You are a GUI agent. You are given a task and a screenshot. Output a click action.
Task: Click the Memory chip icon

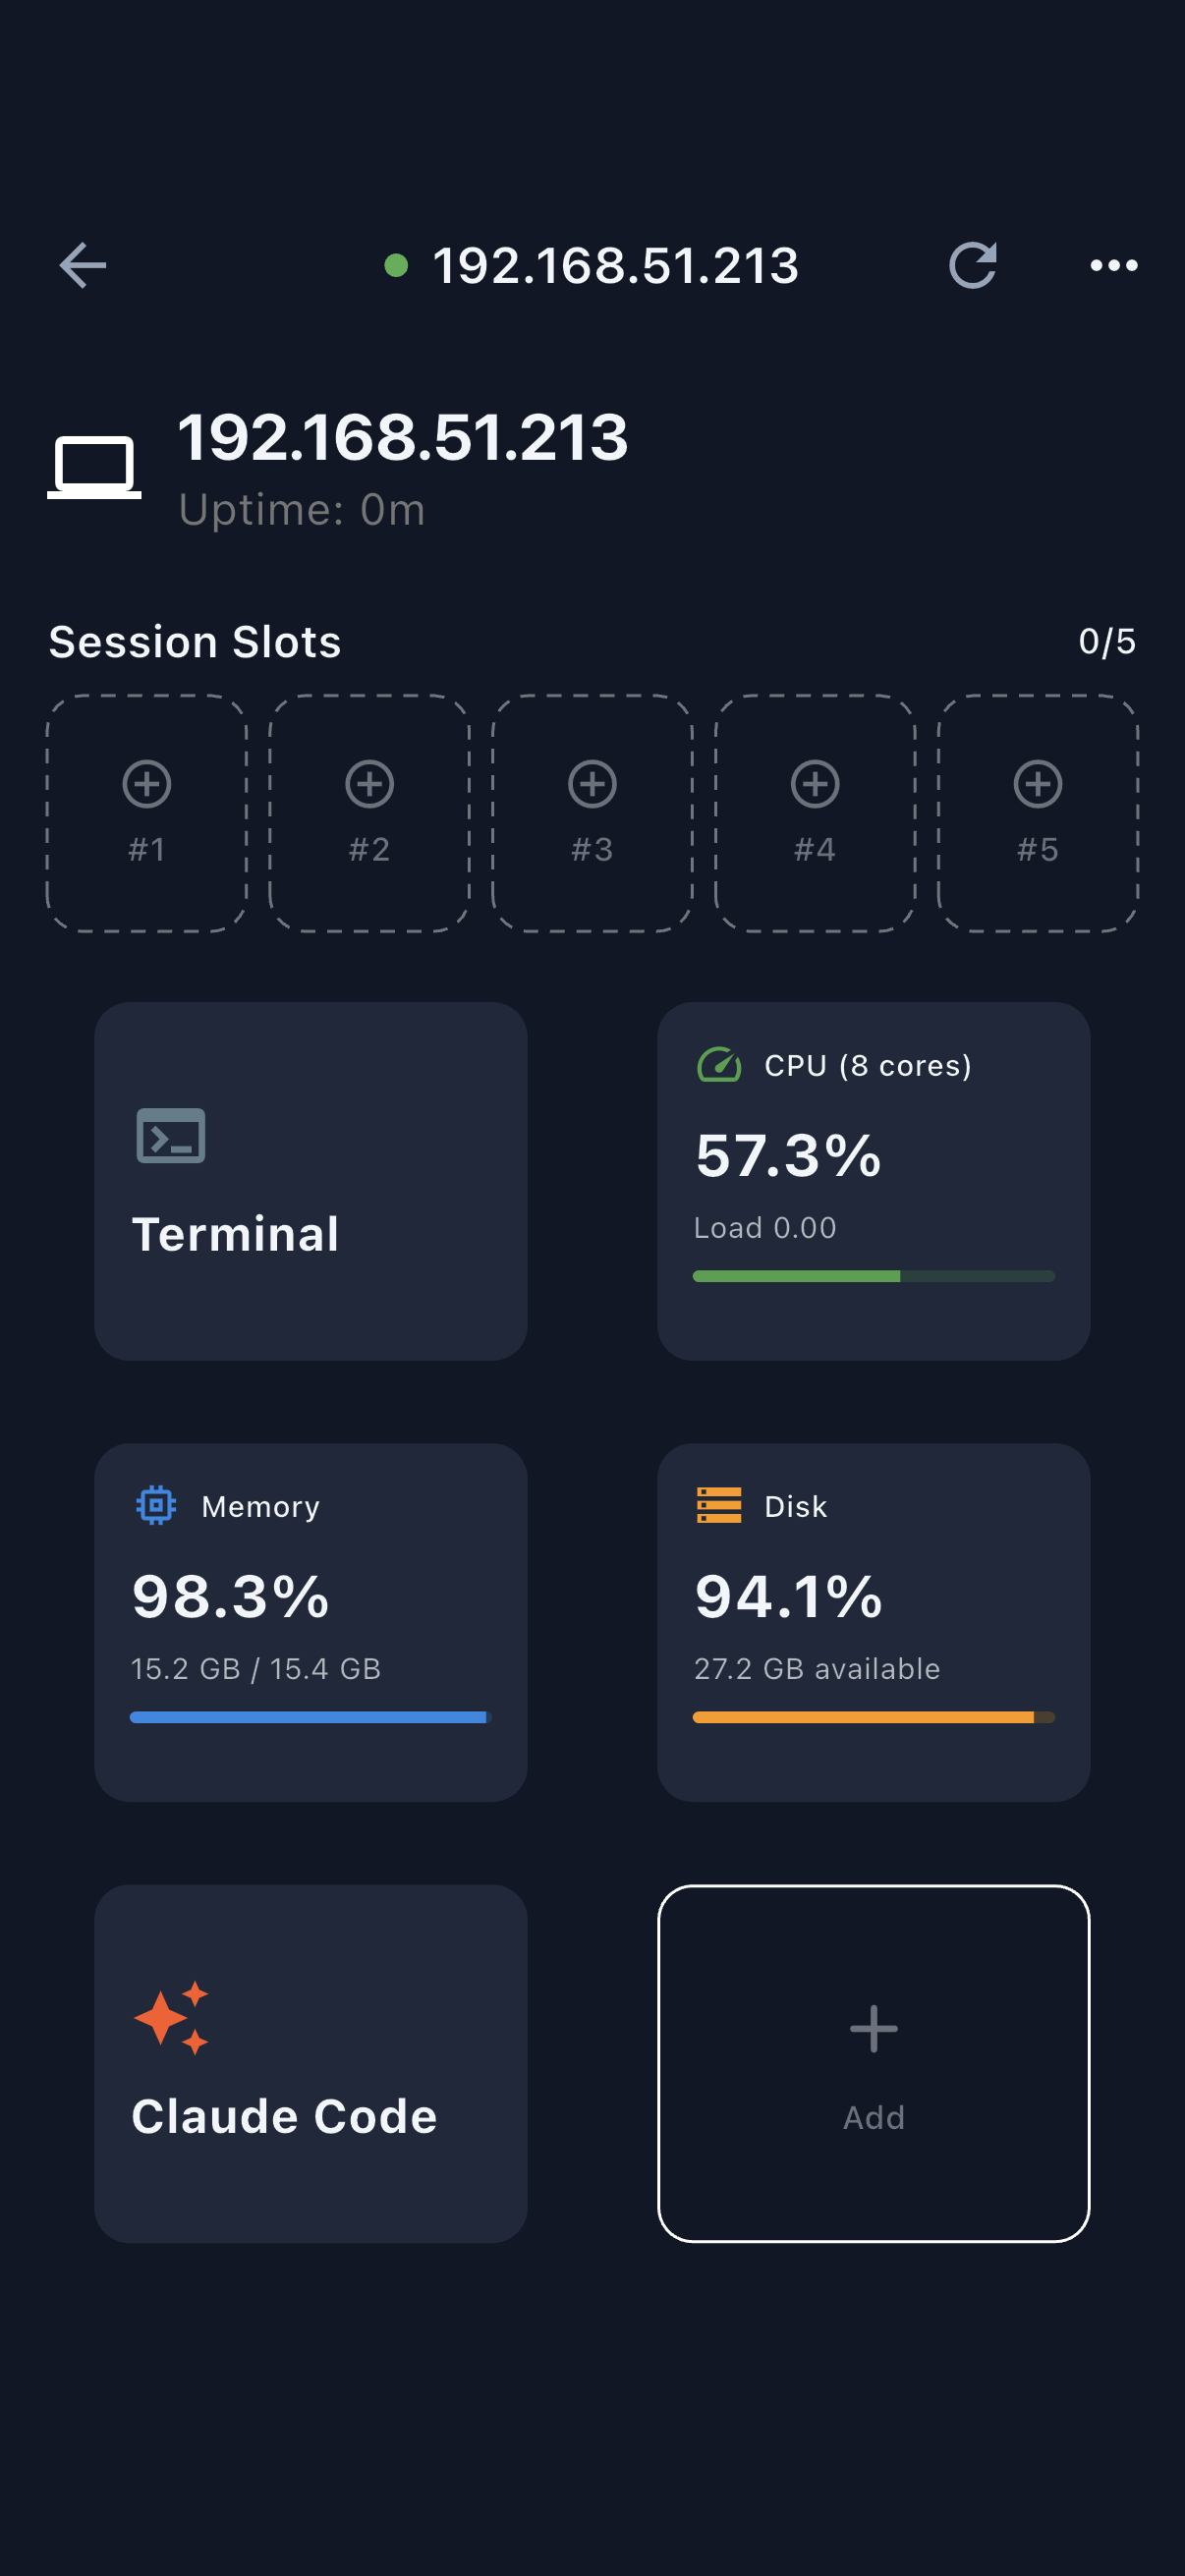point(156,1505)
